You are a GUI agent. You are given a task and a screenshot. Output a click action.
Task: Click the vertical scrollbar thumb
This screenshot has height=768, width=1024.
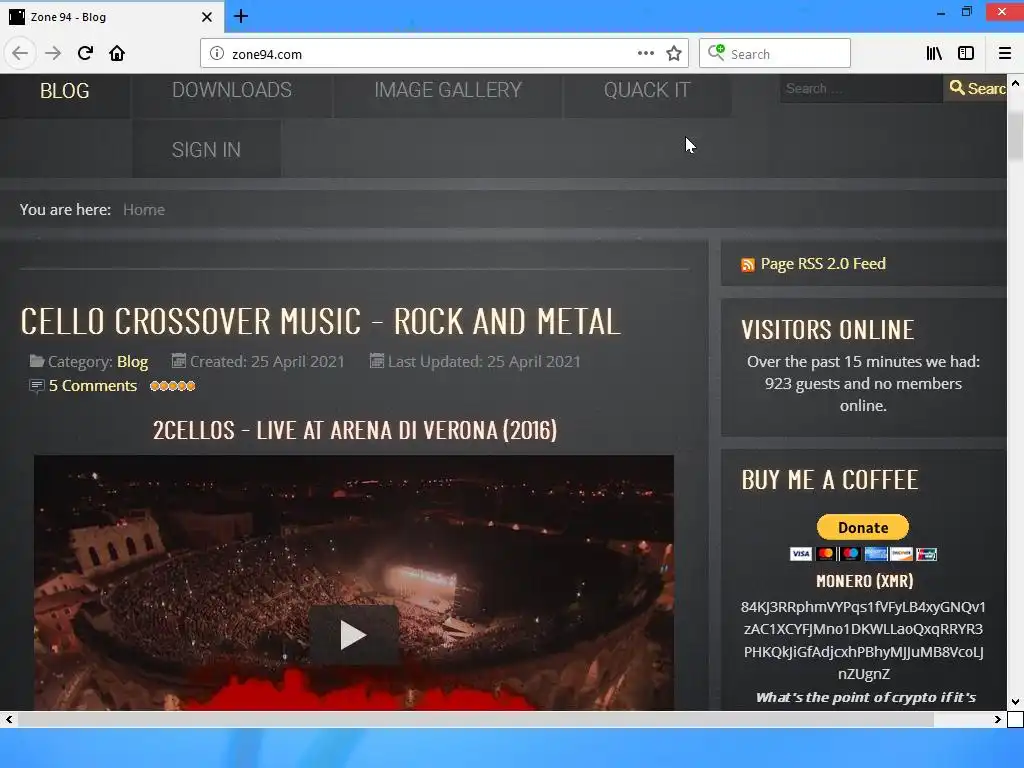pyautogui.click(x=1015, y=136)
